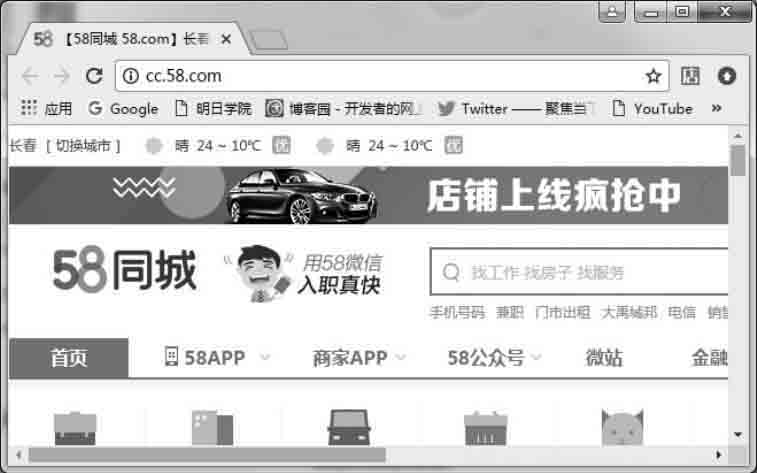The image size is (757, 473).
Task: Click the briefcase category icon
Action: tap(75, 428)
